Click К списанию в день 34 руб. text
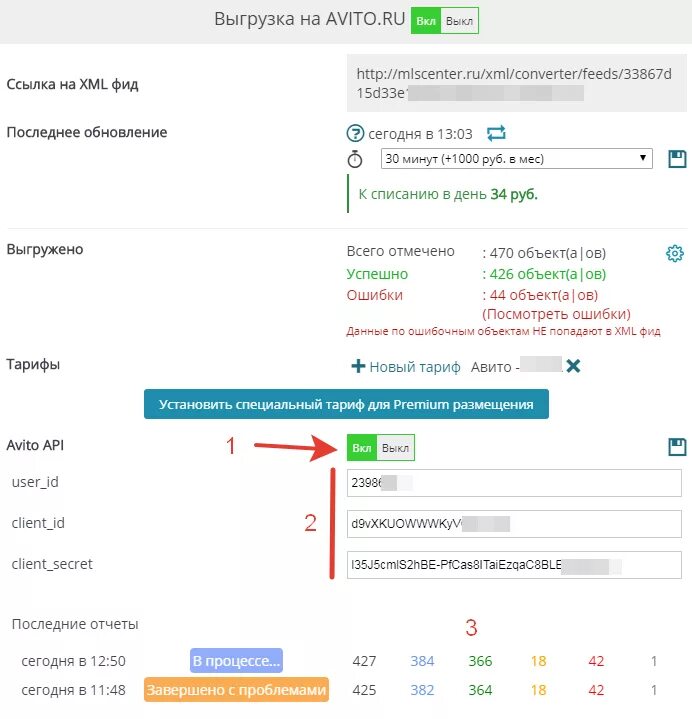This screenshot has height=719, width=692. (x=448, y=194)
